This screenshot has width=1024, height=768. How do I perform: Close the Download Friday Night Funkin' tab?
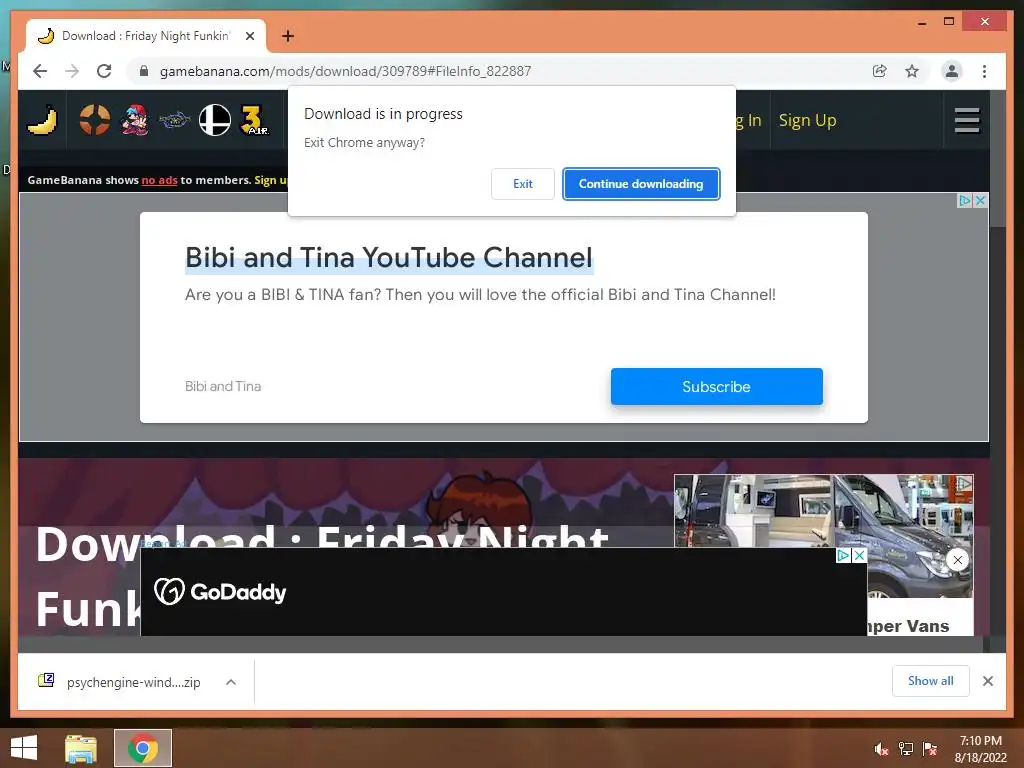point(250,36)
